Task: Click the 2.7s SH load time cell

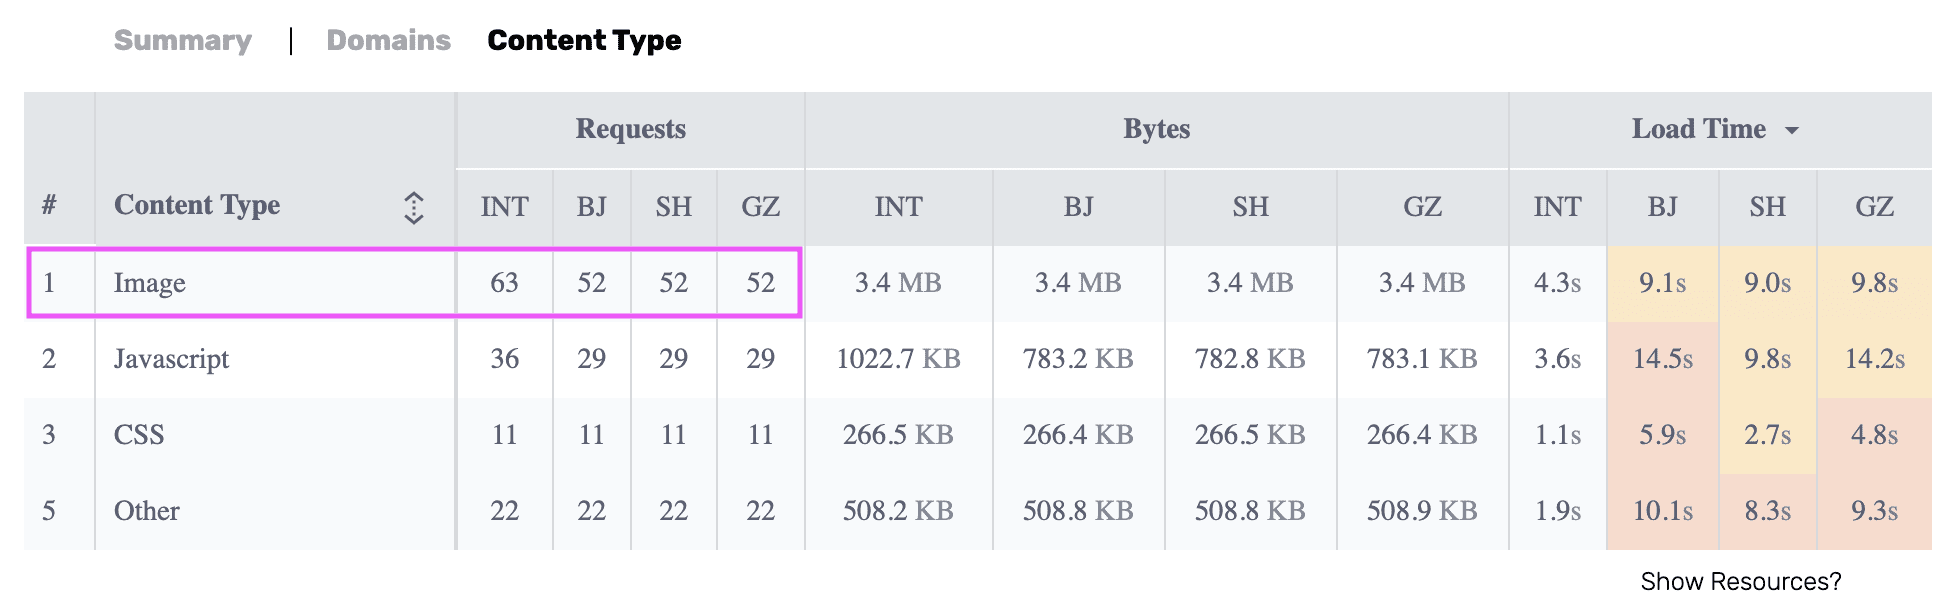Action: coord(1767,435)
